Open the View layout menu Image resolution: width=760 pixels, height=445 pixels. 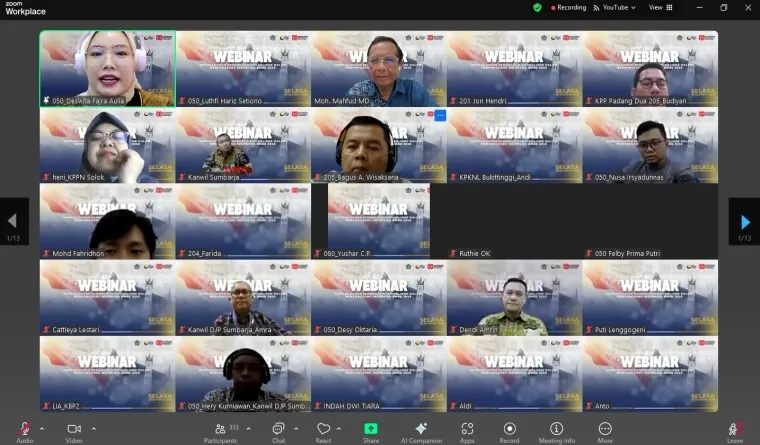click(x=660, y=7)
